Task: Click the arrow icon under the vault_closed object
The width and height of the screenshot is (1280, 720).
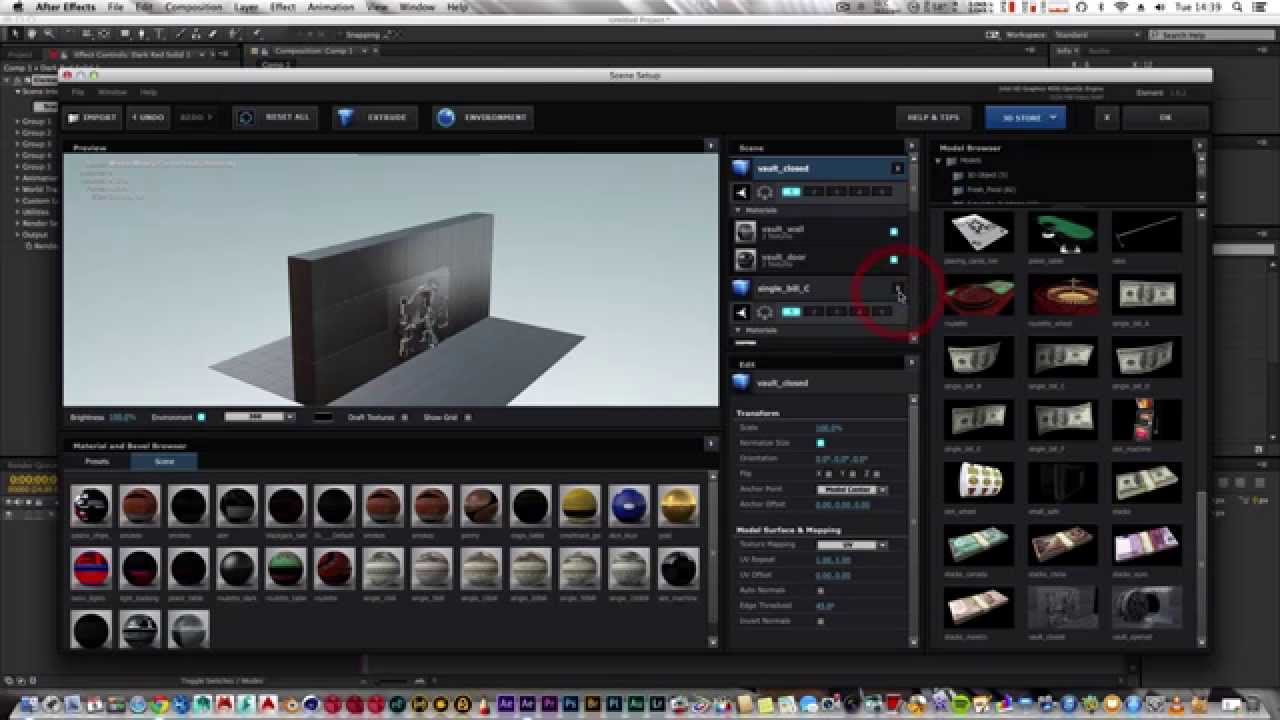Action: pos(742,191)
